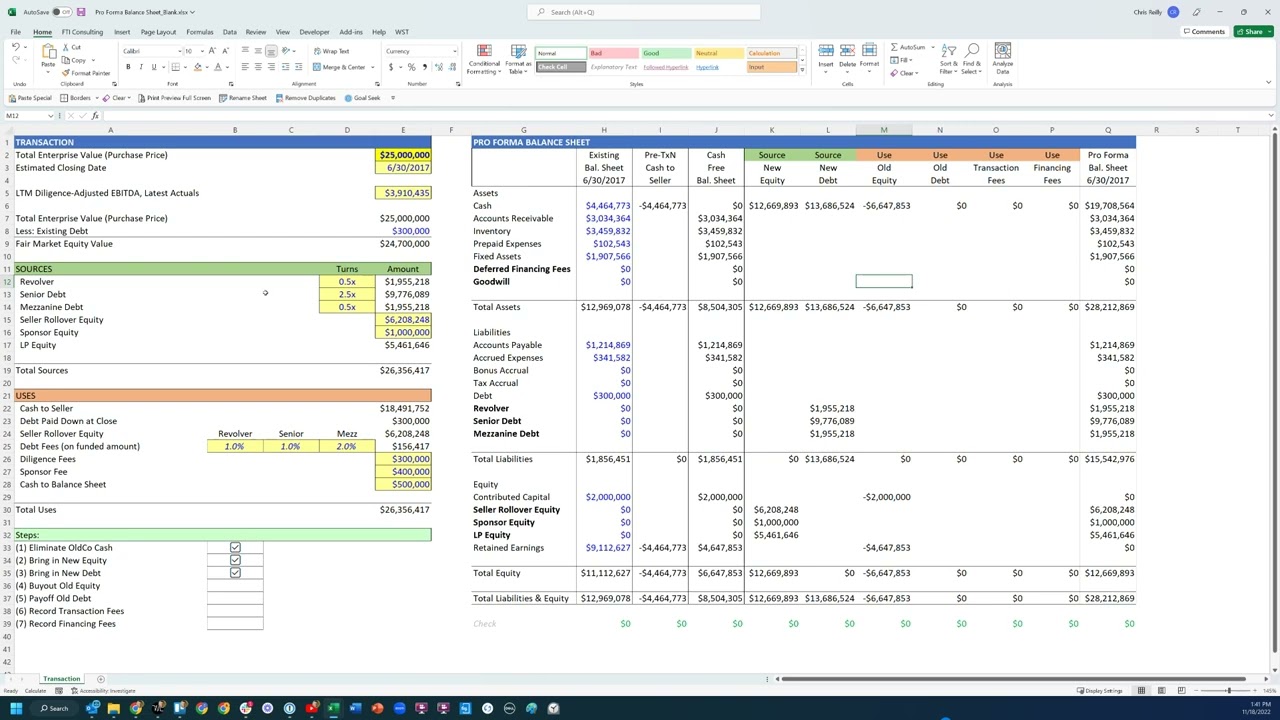Add a new sheet with plus icon
Viewport: 1280px width, 720px height.
(x=100, y=679)
